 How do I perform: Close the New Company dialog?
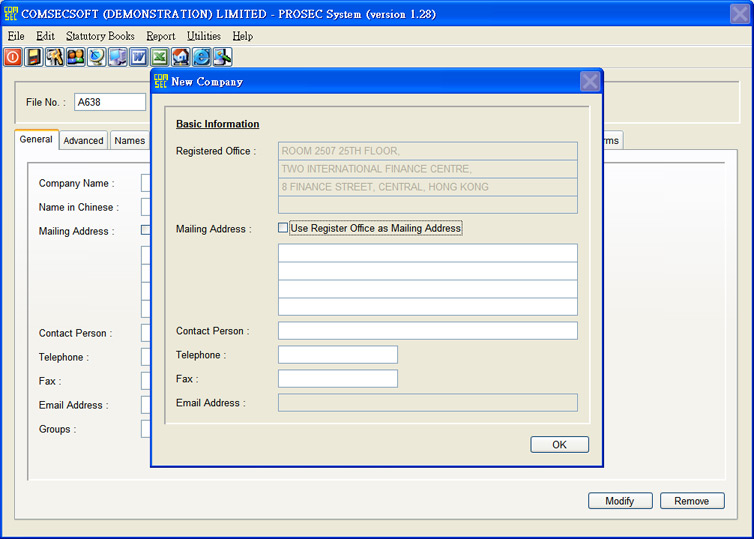[x=590, y=82]
